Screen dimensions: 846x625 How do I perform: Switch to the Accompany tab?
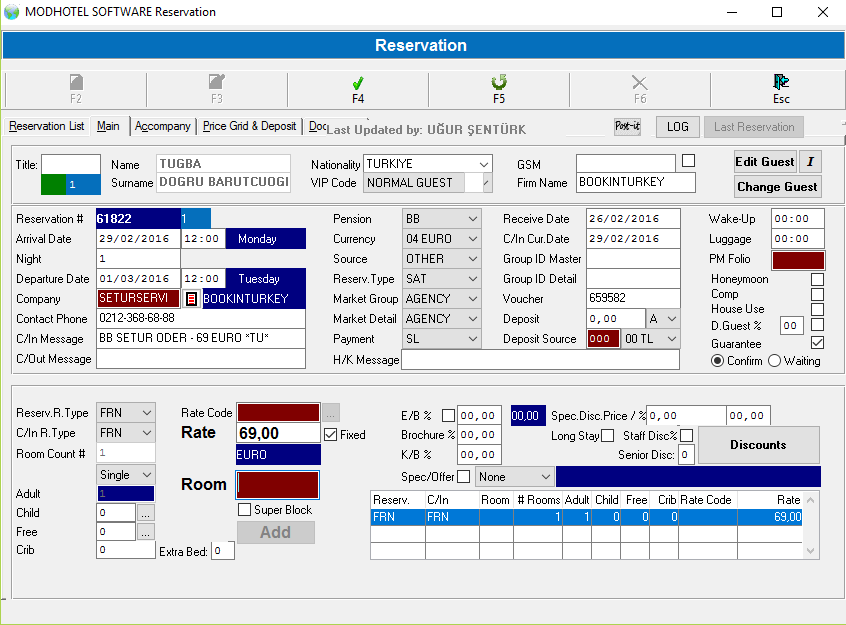tap(162, 126)
